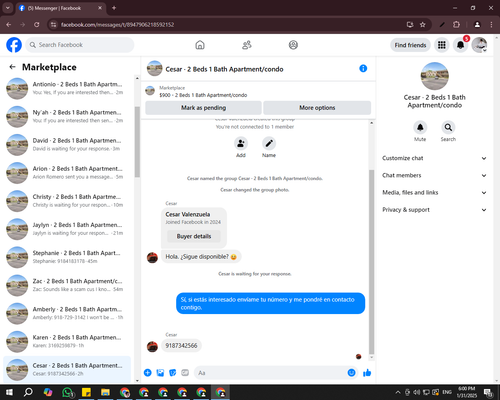Open the Facebook menu grid icon
Viewport: 500px width, 400px height.
coord(442,45)
